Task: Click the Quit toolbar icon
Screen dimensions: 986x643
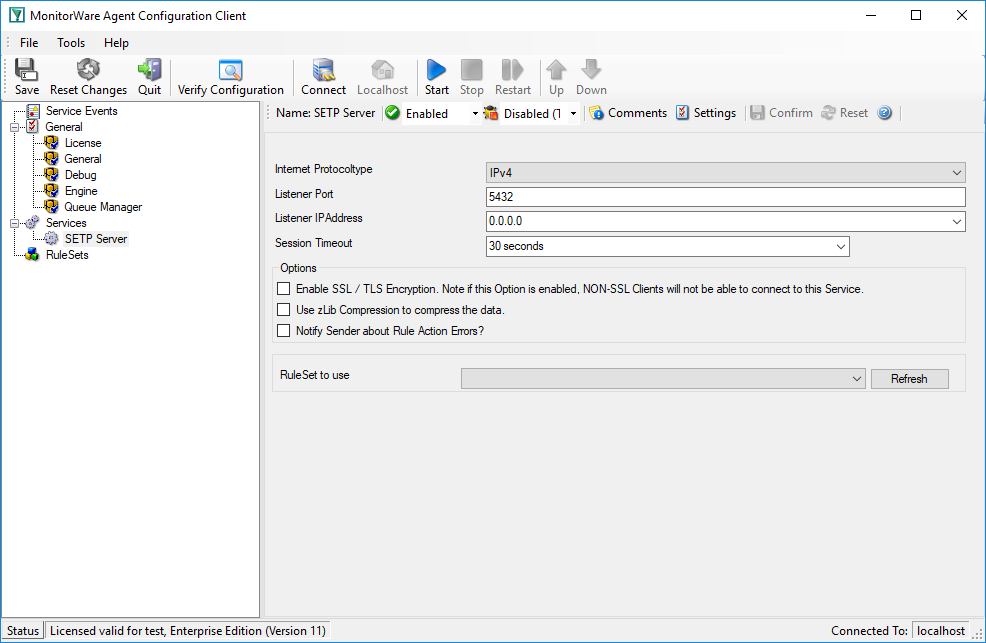Action: pyautogui.click(x=150, y=70)
